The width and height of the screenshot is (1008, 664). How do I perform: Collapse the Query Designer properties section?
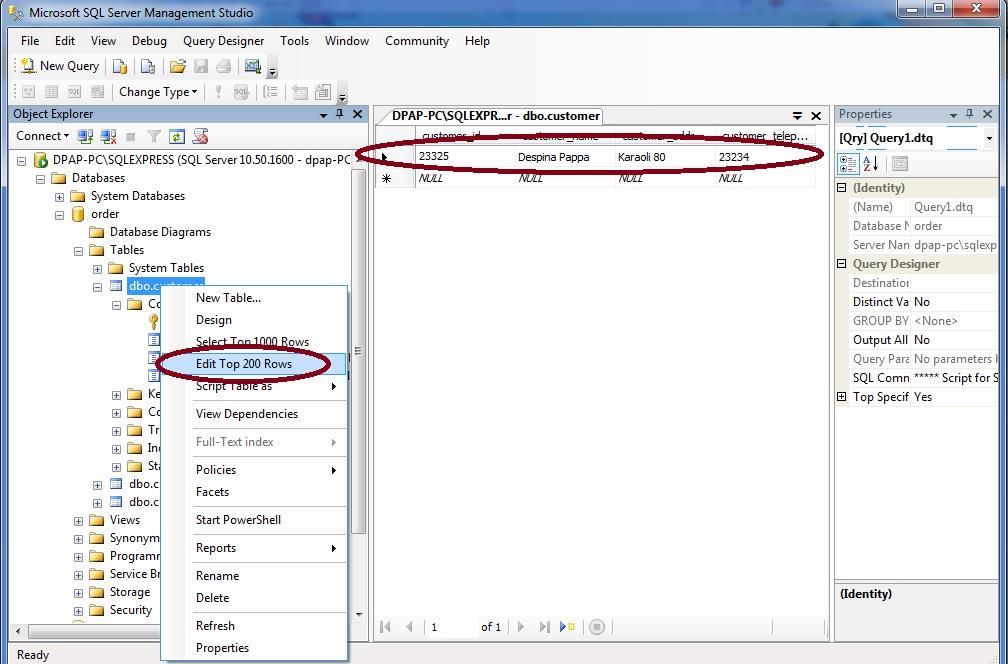tap(842, 264)
